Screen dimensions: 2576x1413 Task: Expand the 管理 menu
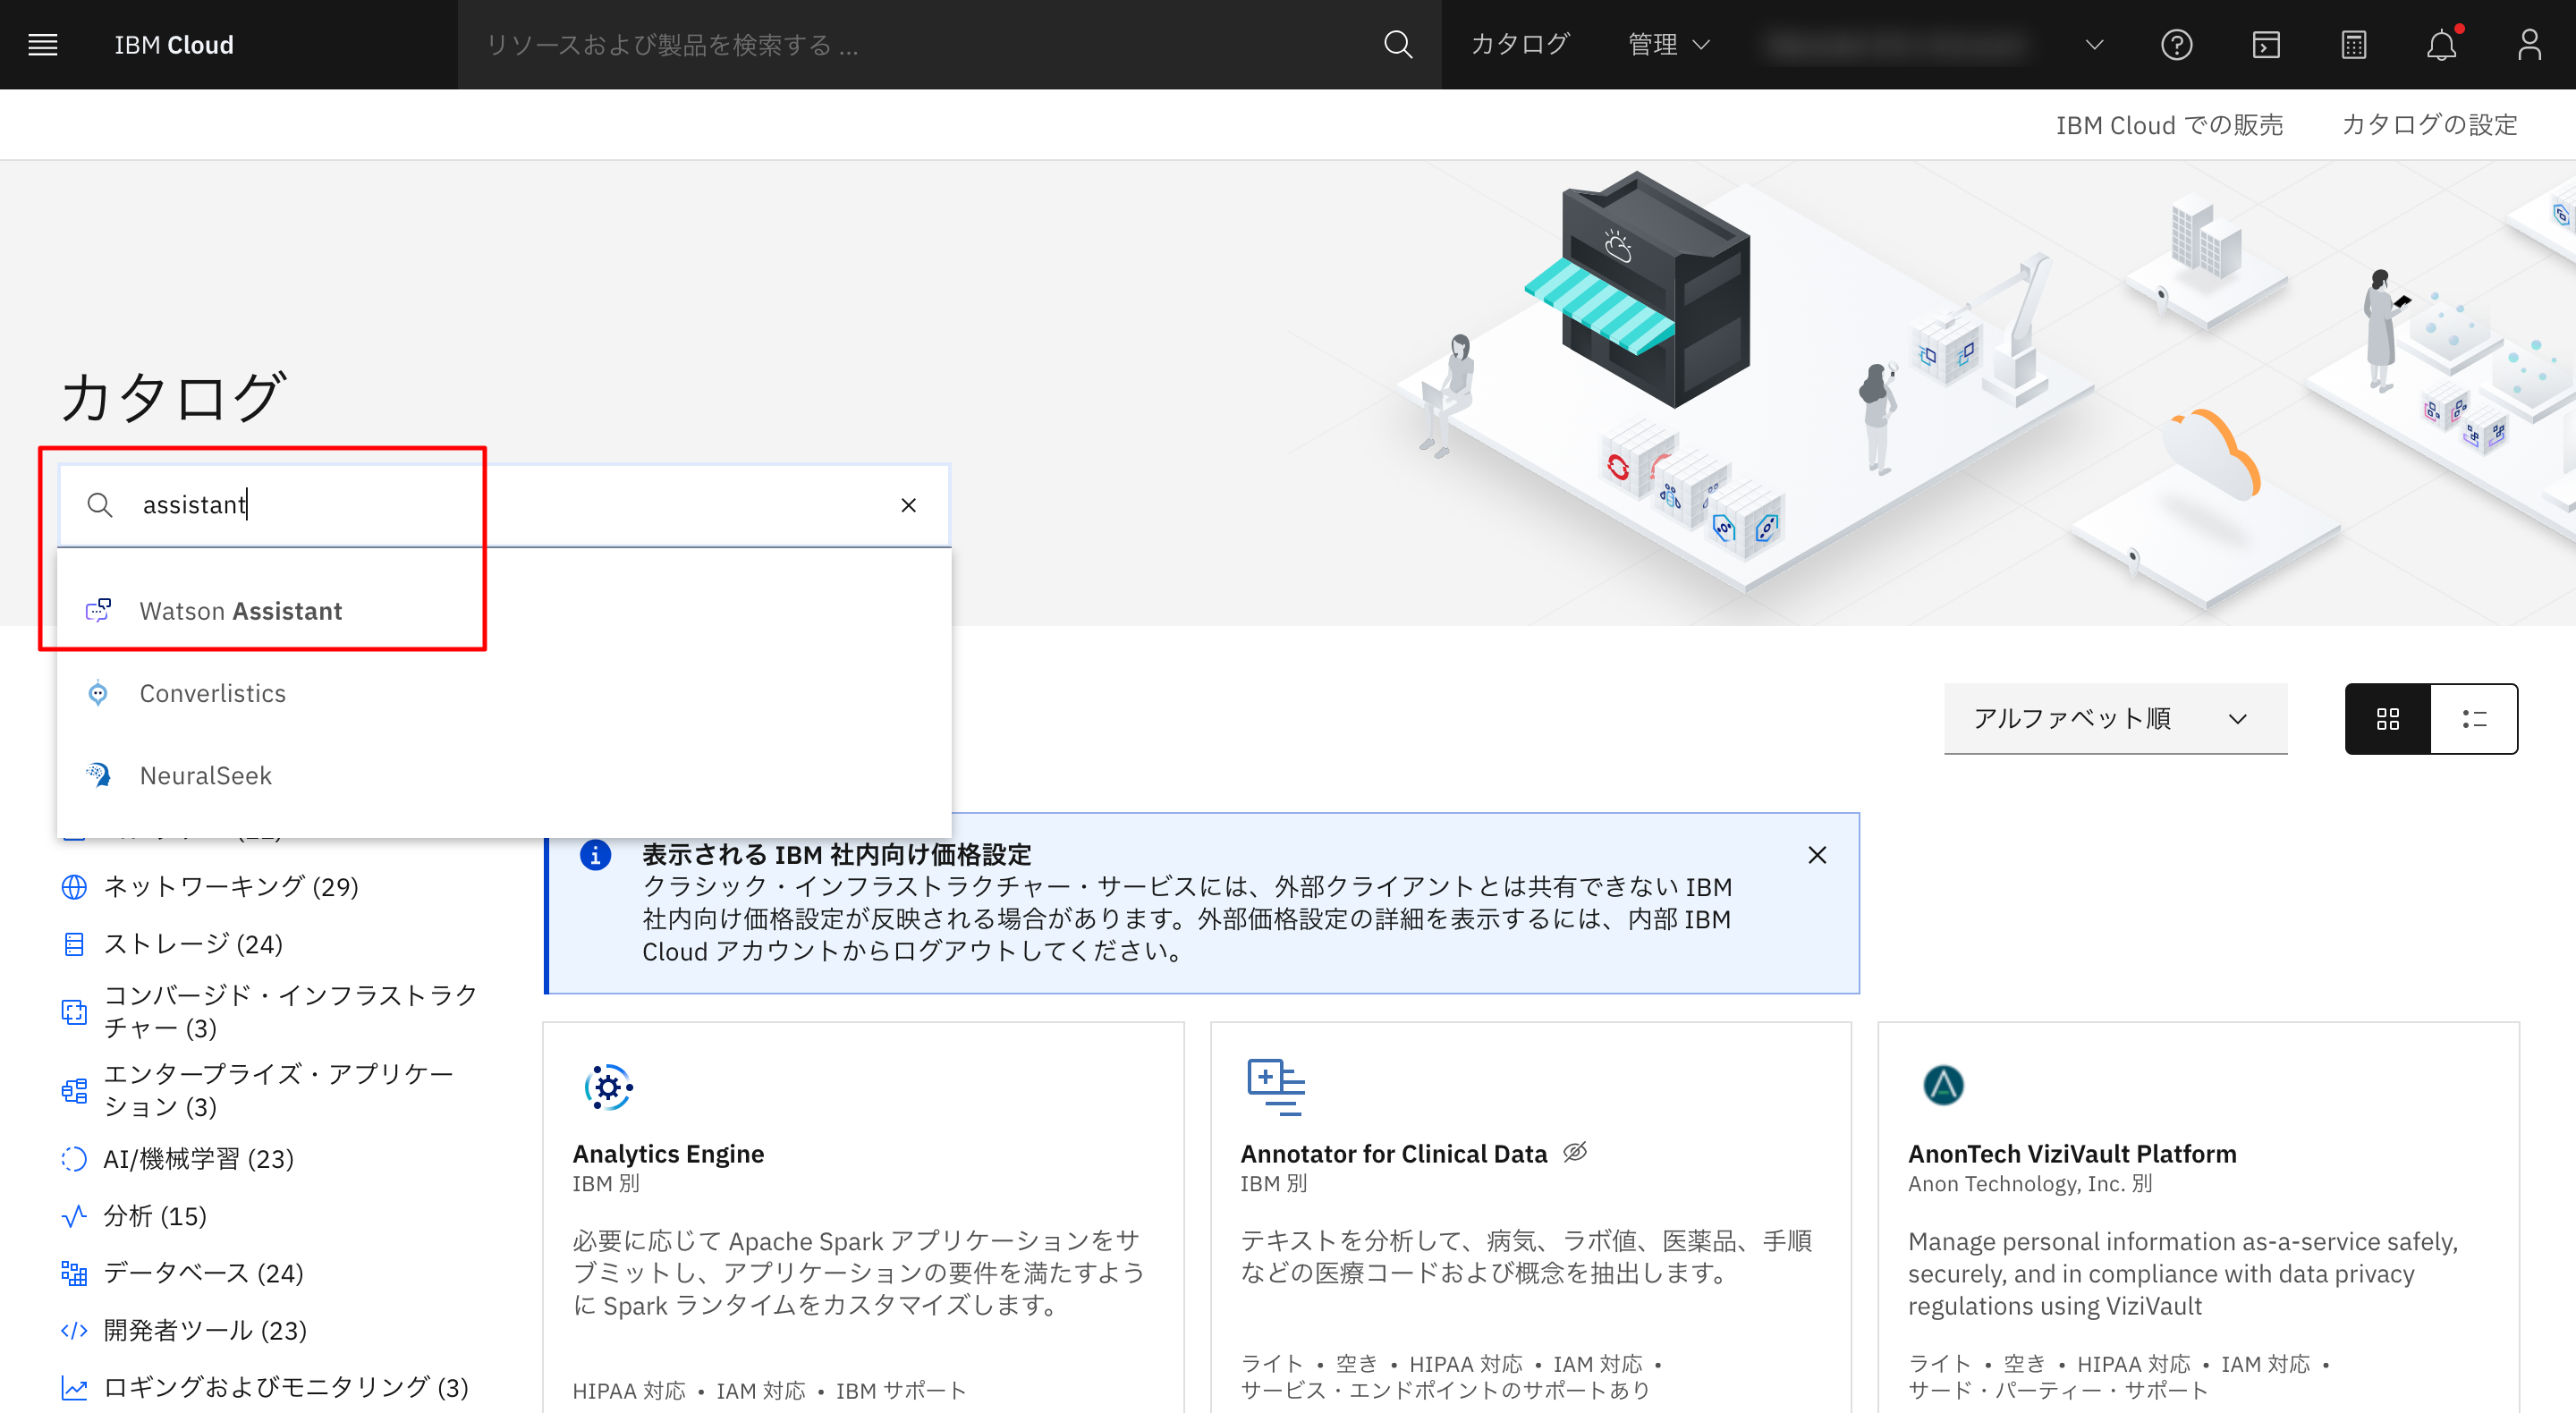click(1668, 45)
